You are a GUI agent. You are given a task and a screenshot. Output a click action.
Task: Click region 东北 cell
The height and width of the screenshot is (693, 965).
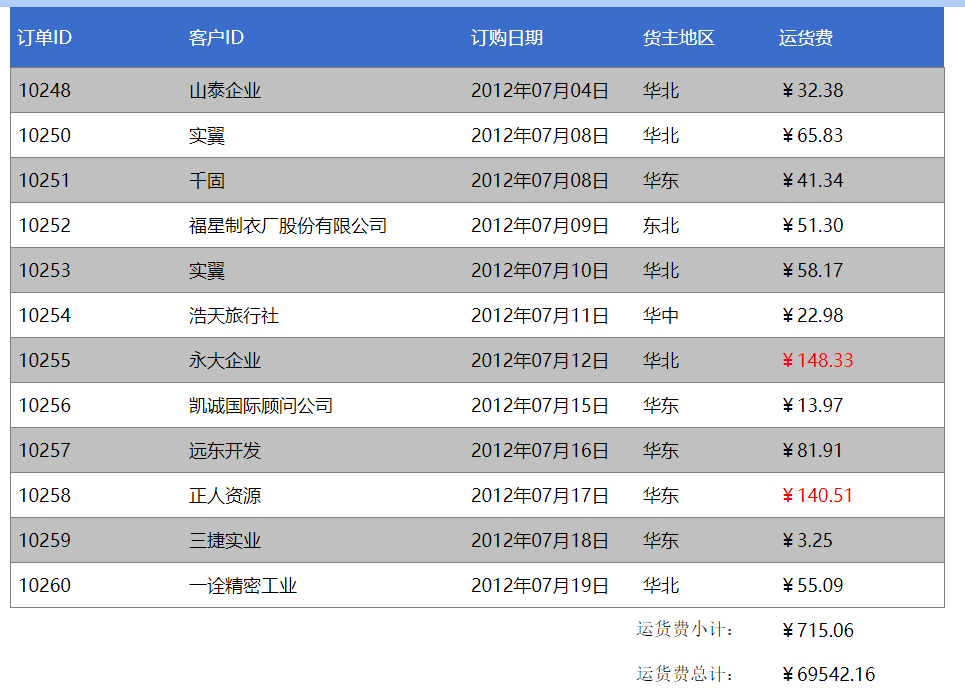coord(660,225)
